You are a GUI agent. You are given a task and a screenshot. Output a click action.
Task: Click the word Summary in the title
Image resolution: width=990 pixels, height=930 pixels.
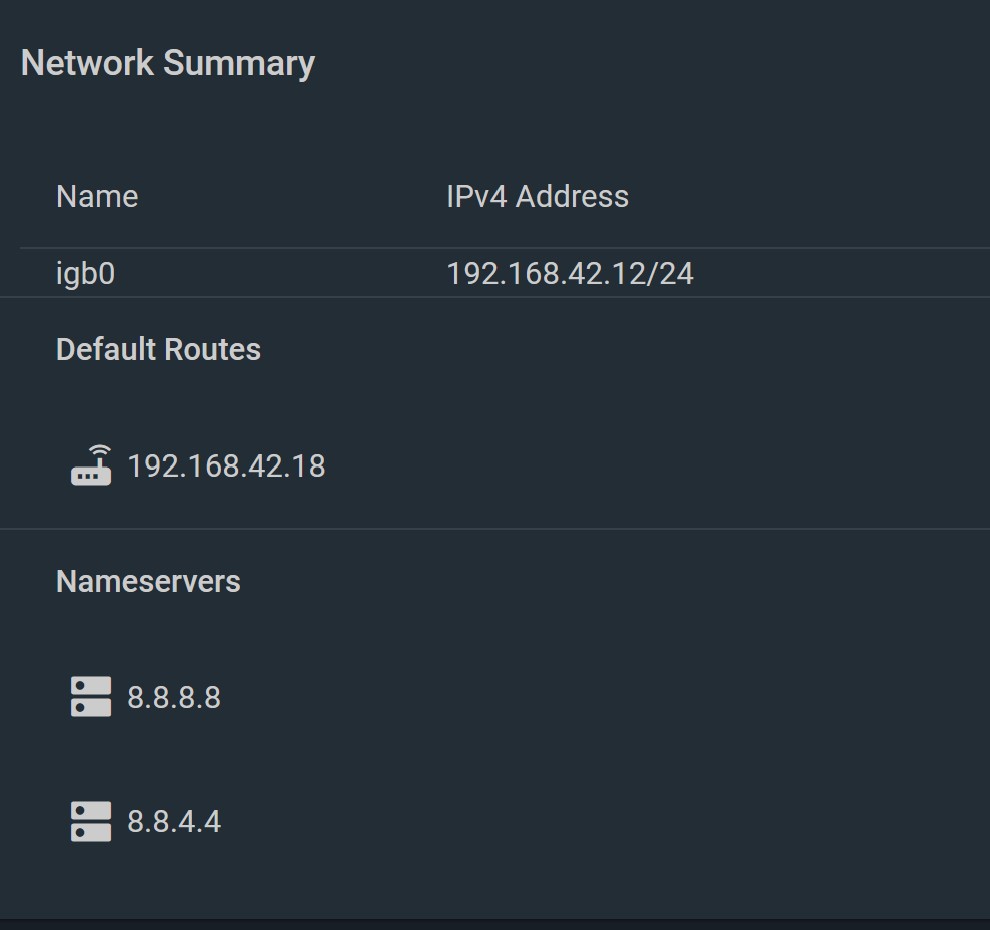coord(239,63)
